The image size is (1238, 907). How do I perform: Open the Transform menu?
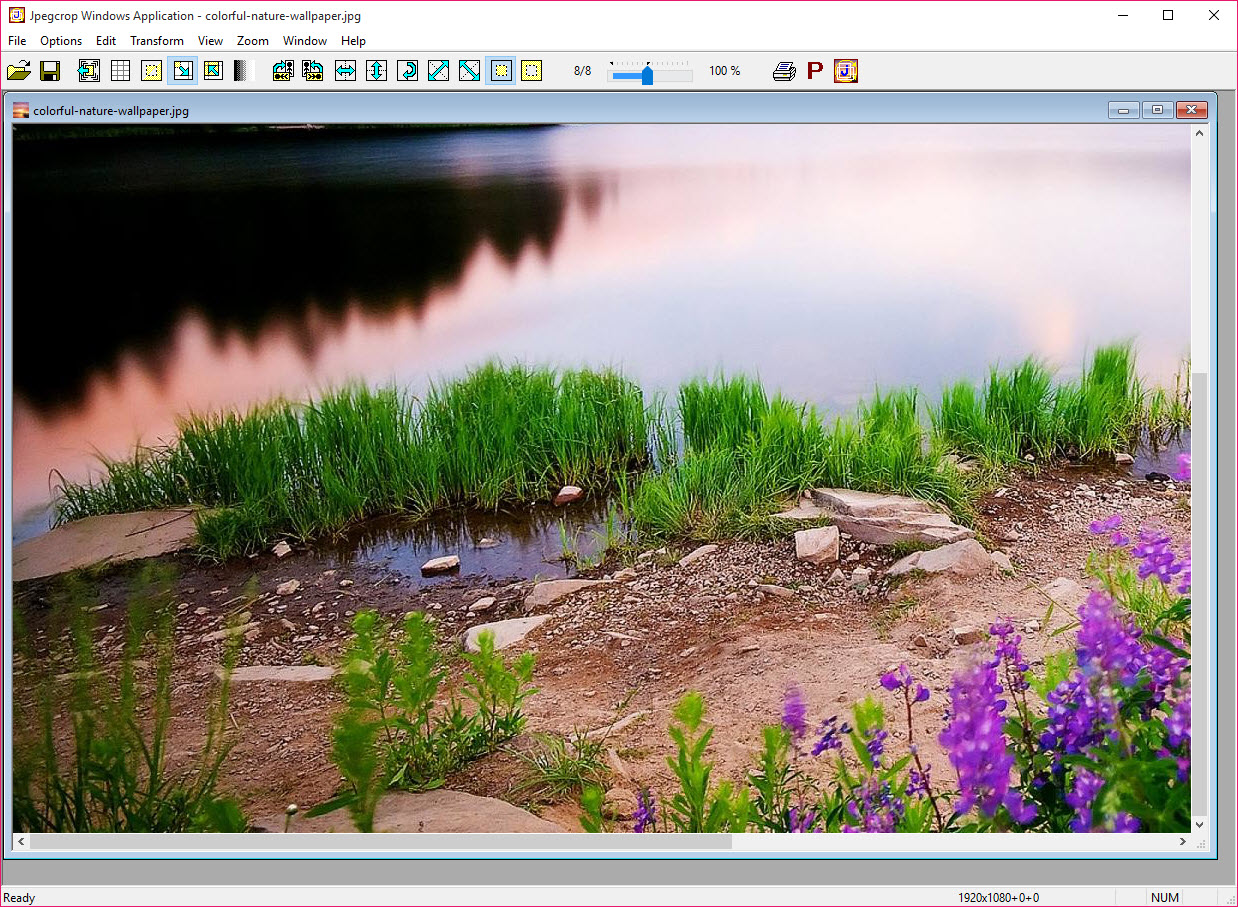[157, 41]
